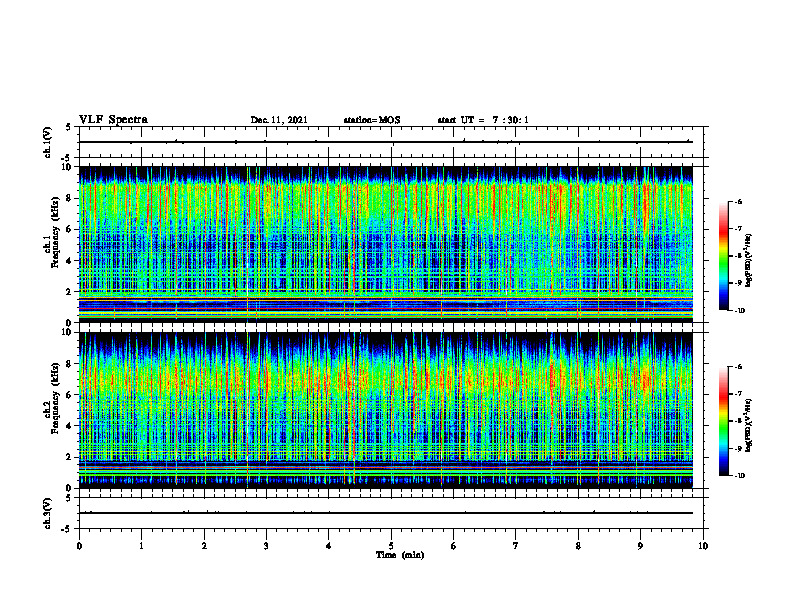792x612 pixels.
Task: Click the "4" kHz tick of ch.1 spectrogram
Action: click(70, 261)
